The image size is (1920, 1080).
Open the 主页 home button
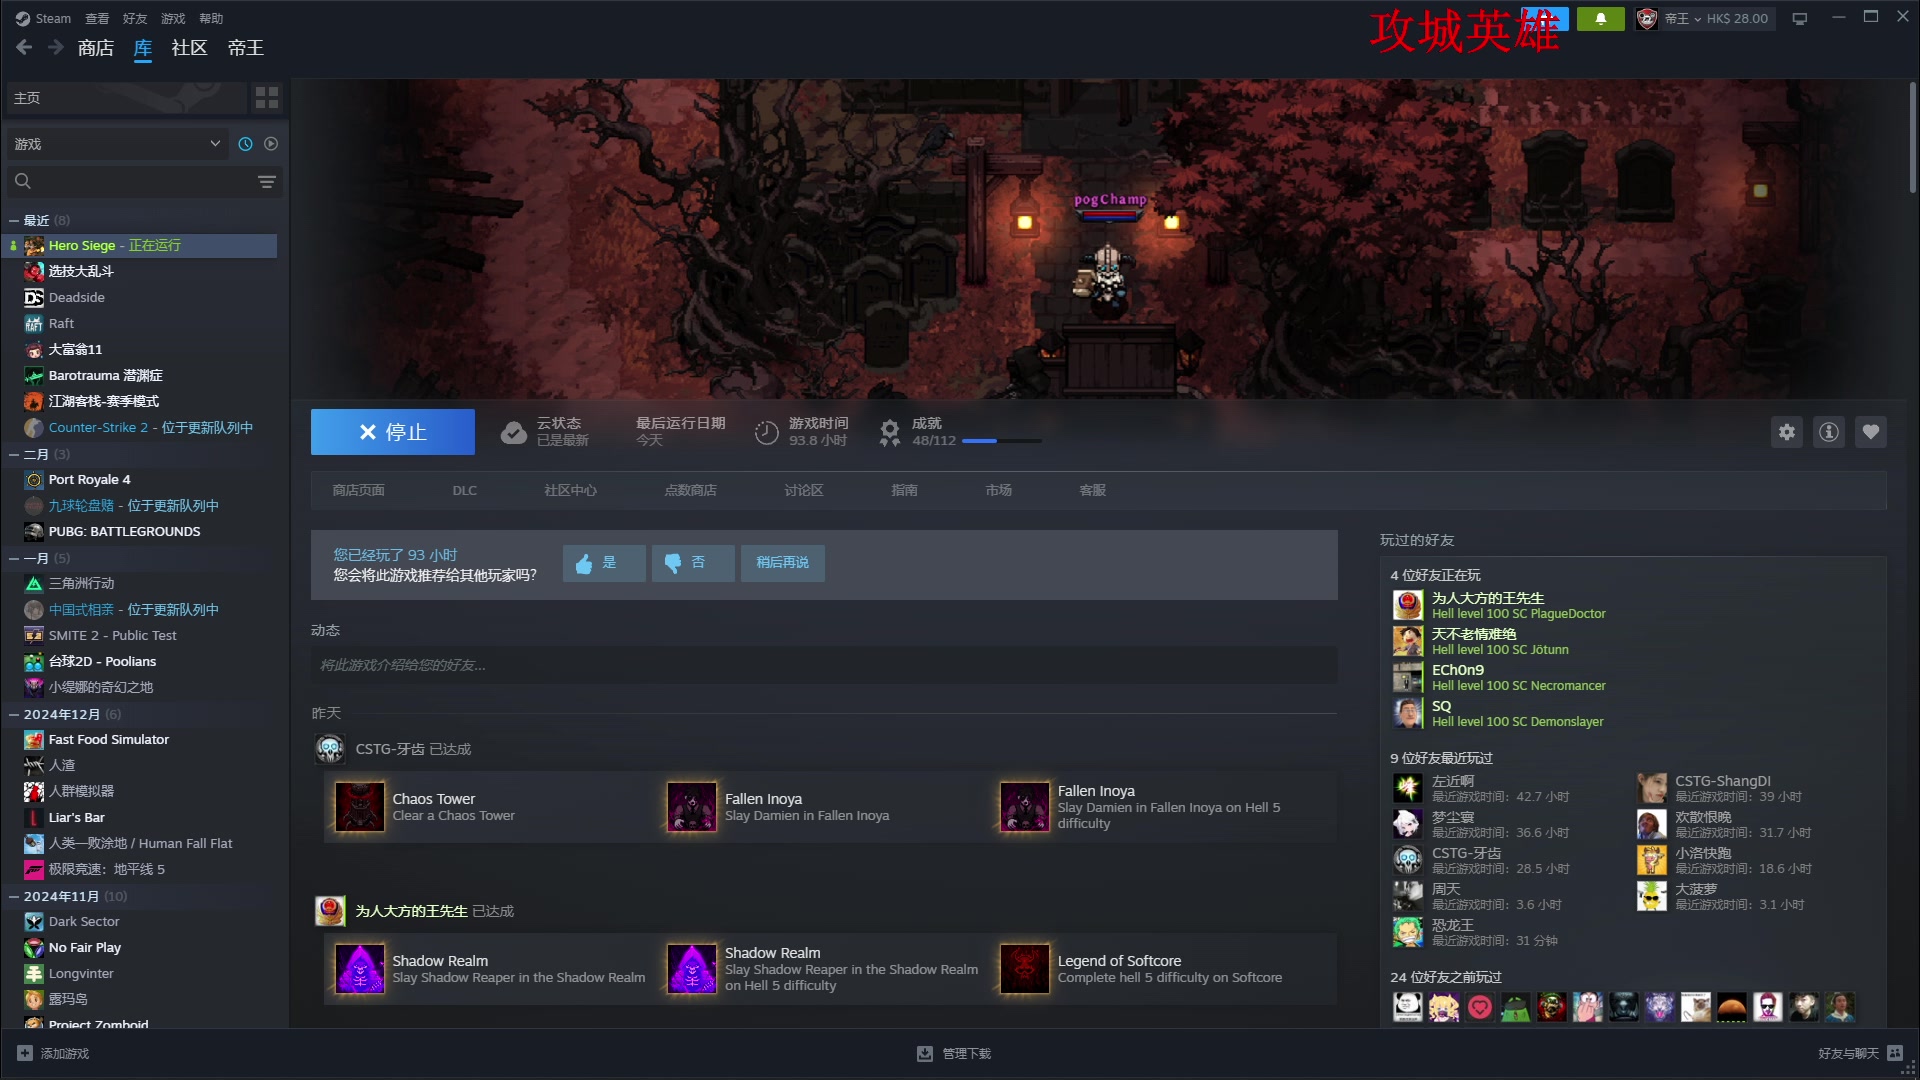point(126,97)
